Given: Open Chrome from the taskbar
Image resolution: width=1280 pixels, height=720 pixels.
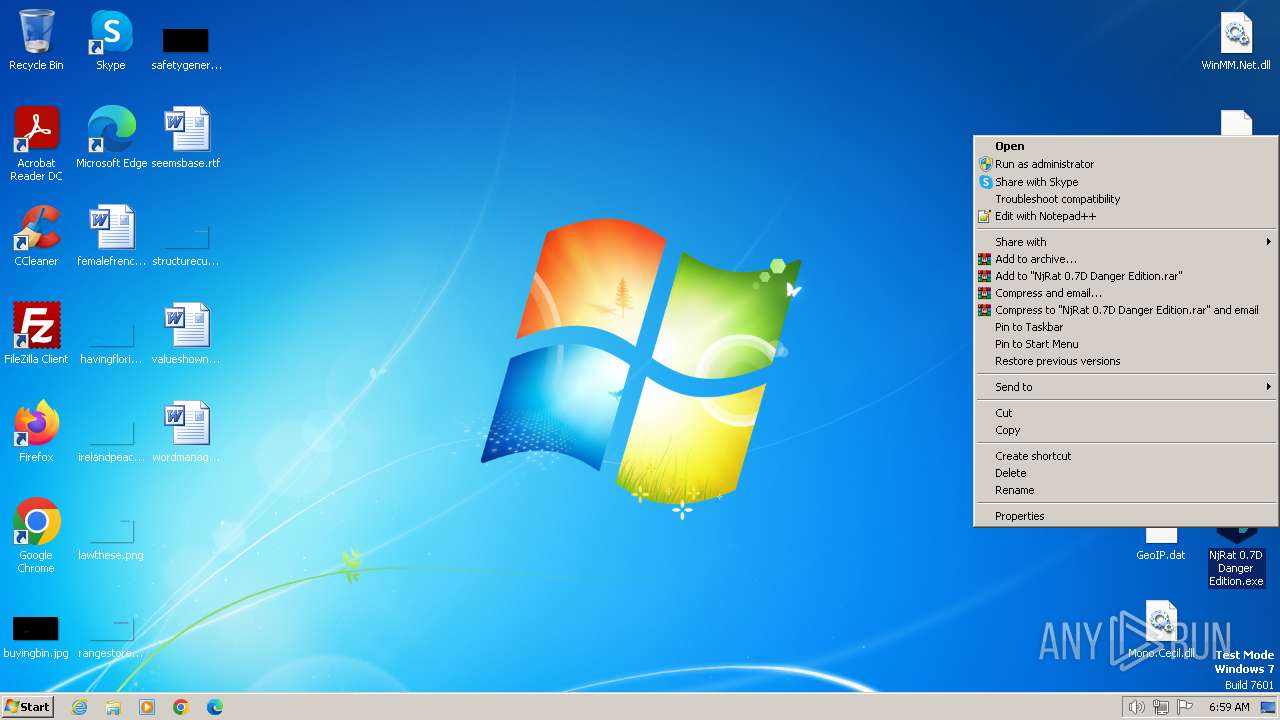Looking at the screenshot, I should click(x=181, y=707).
